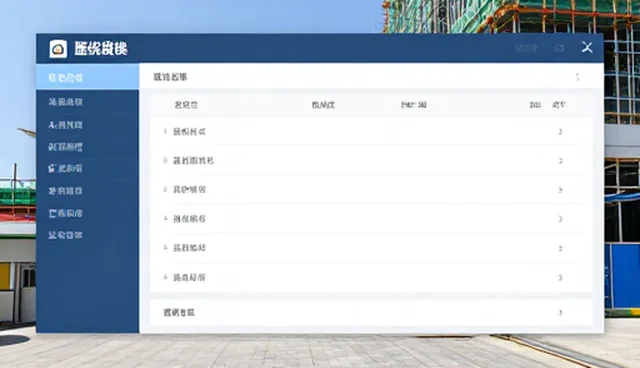Expand the fourth list row's left triangle
640x368 pixels.
click(x=165, y=219)
